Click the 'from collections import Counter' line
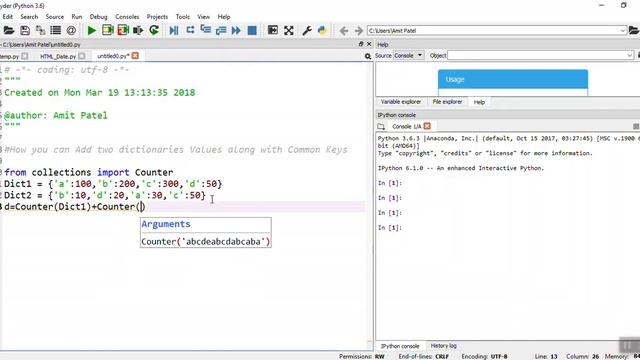 pyautogui.click(x=89, y=173)
